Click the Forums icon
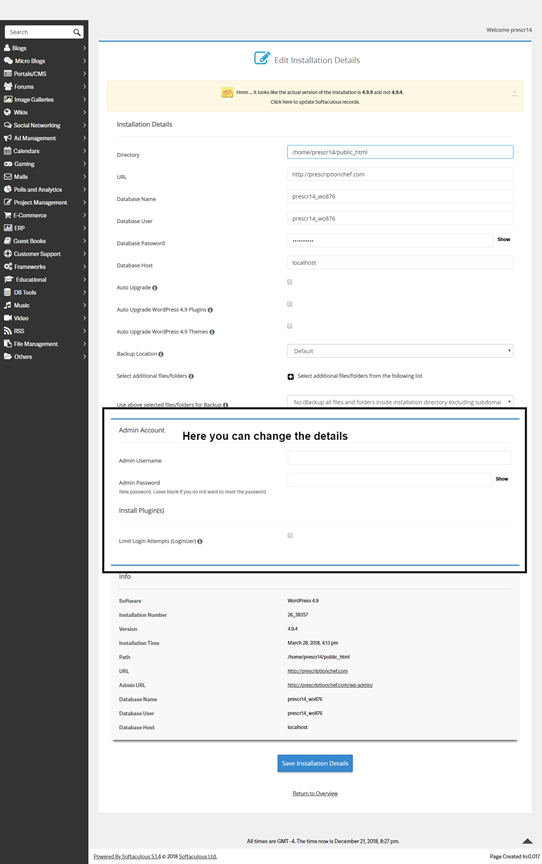The width and height of the screenshot is (542, 864). point(8,87)
